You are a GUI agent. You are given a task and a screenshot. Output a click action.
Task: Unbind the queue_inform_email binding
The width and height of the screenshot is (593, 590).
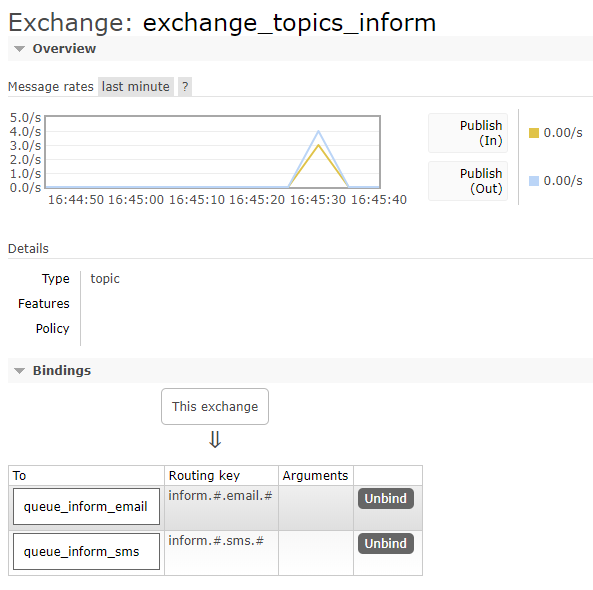(x=386, y=498)
